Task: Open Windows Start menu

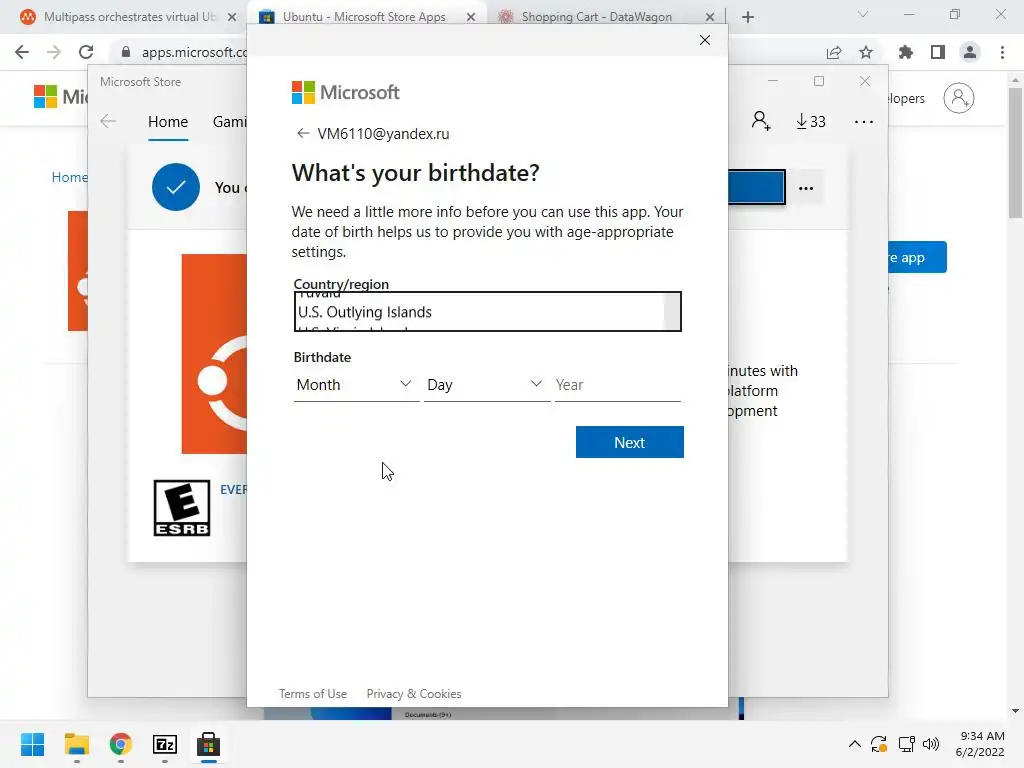Action: 32,744
